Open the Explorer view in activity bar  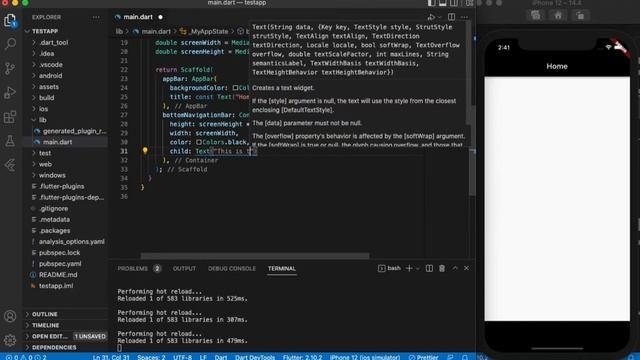10,20
